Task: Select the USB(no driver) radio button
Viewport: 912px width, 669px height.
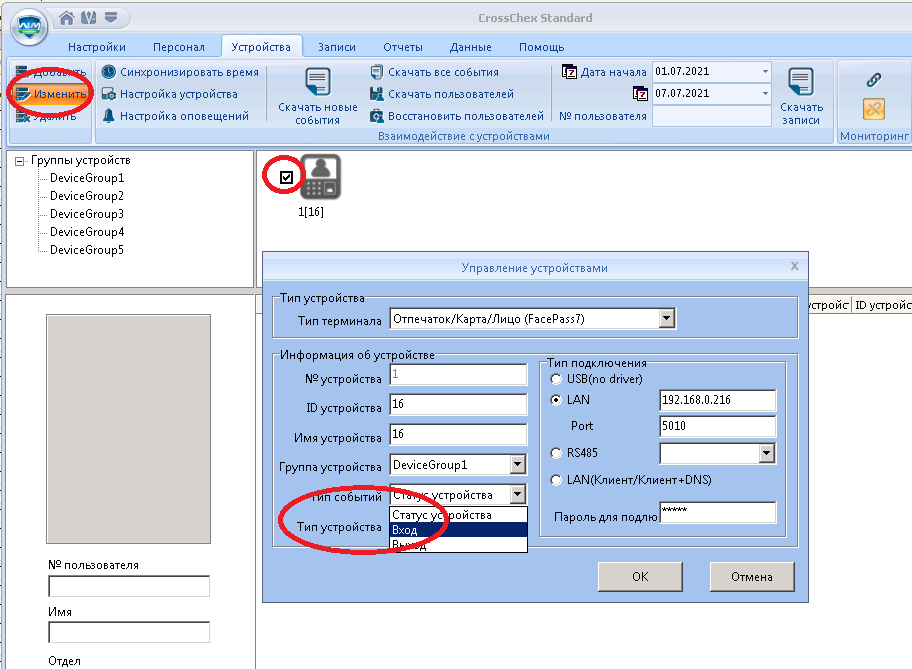Action: point(556,379)
